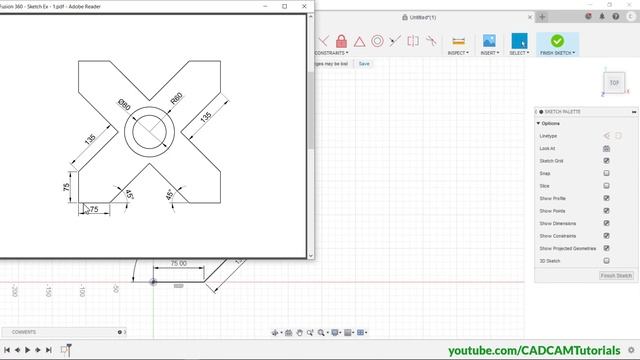Collapse the Options section in Sketch Palette
Image resolution: width=640 pixels, height=360 pixels.
[538, 123]
